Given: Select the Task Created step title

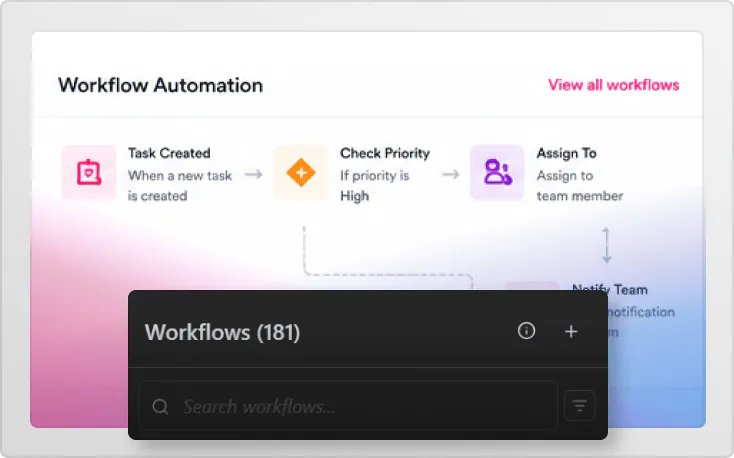Looking at the screenshot, I should tap(169, 153).
